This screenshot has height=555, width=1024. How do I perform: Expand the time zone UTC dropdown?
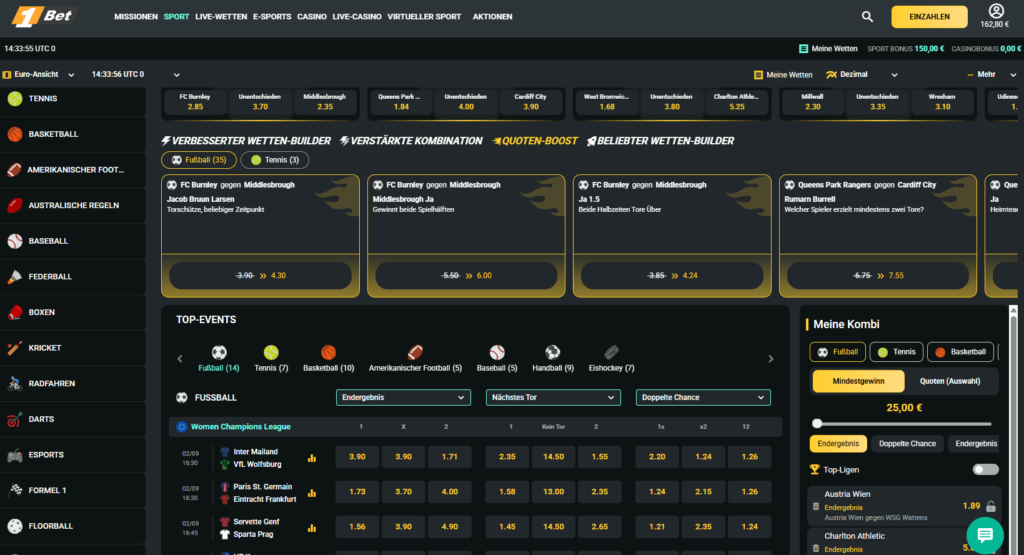click(135, 74)
